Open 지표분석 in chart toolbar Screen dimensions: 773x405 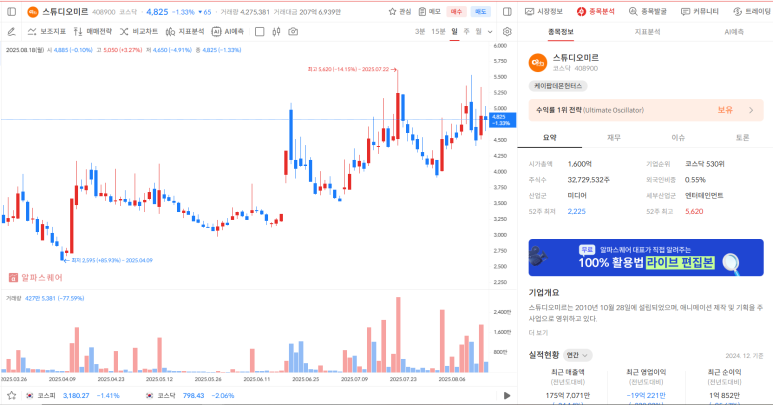coord(185,32)
